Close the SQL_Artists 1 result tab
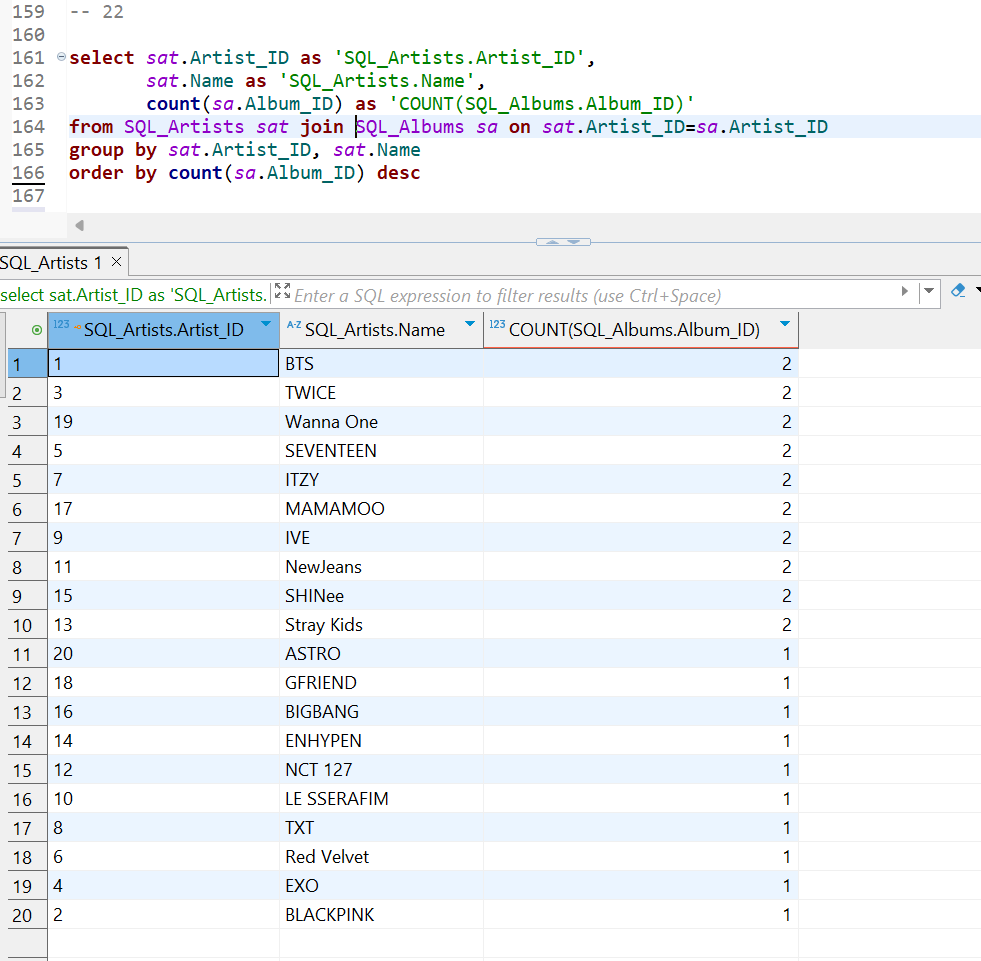Viewport: 981px width, 961px height. (x=116, y=262)
